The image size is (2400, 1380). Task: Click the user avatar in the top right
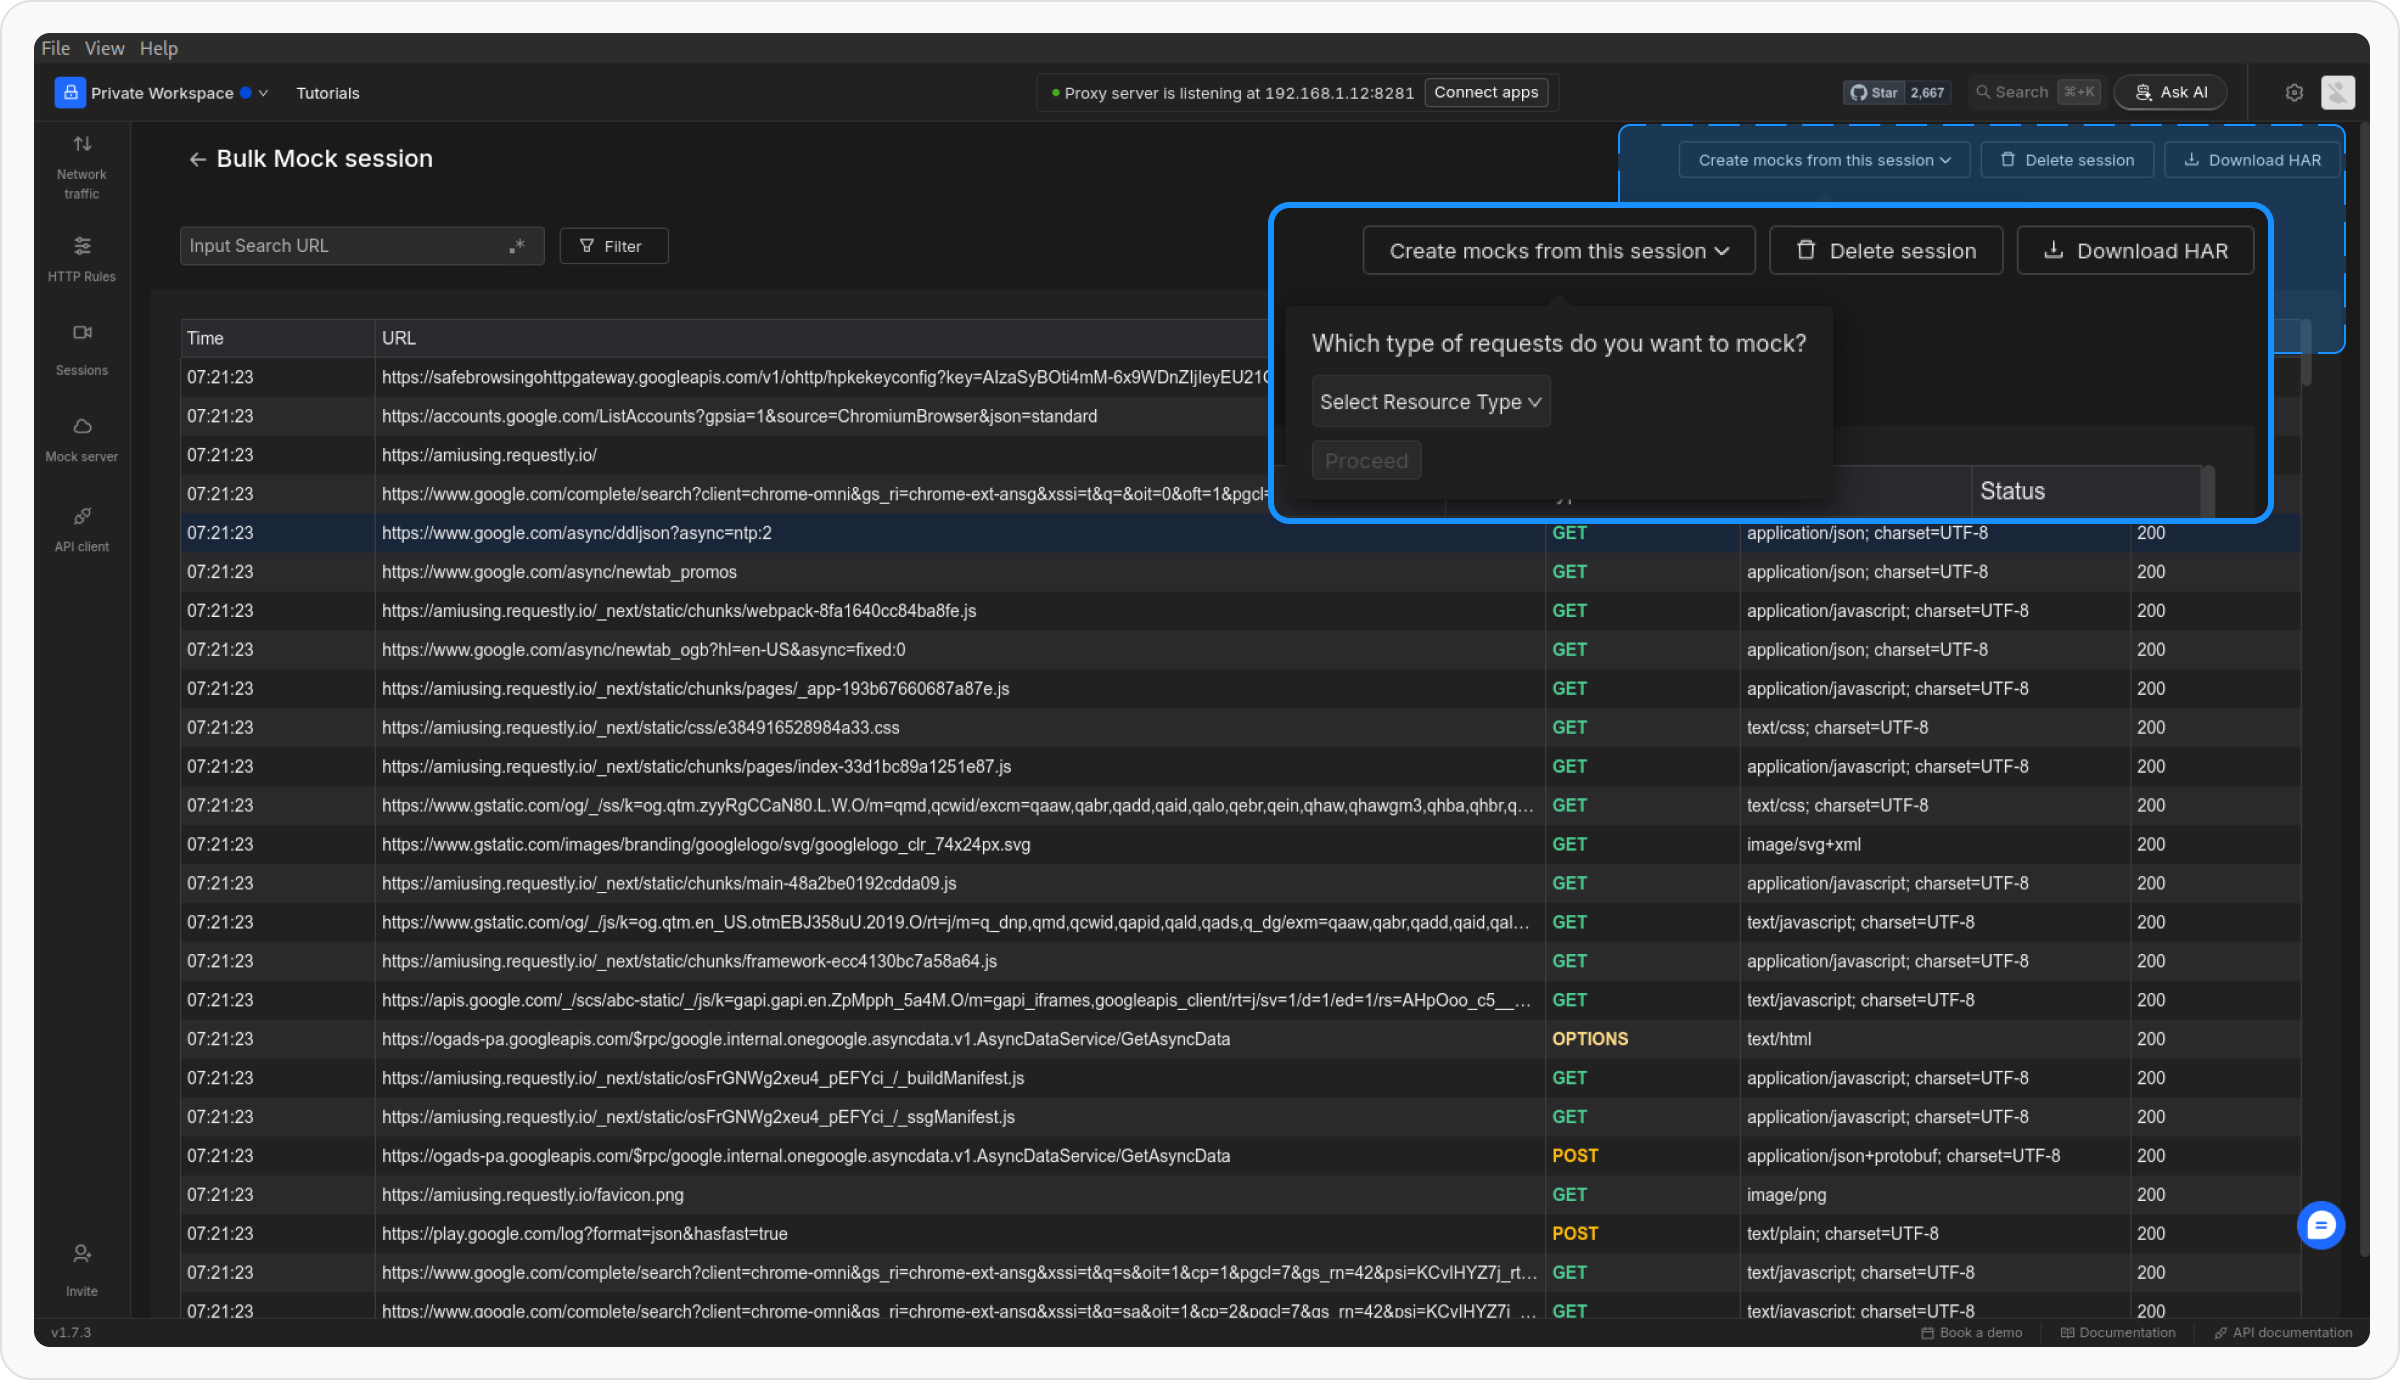click(2338, 93)
